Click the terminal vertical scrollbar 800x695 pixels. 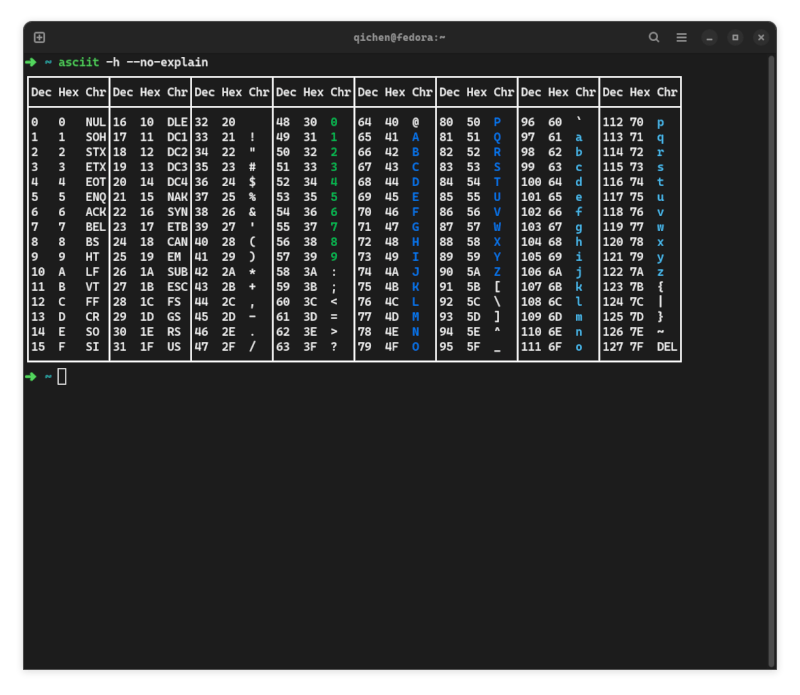click(772, 360)
